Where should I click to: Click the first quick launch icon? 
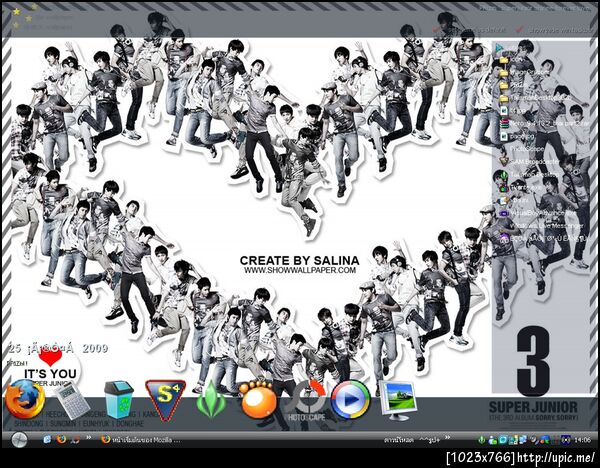coord(47,440)
